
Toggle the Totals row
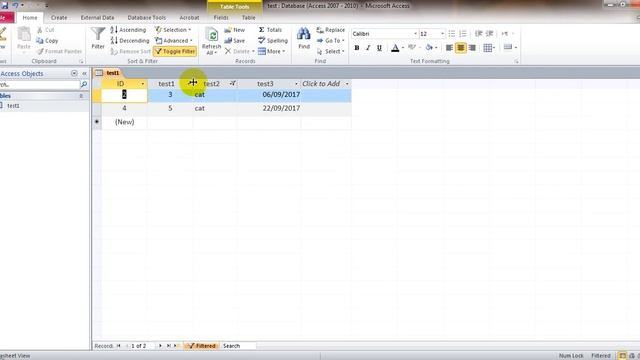[270, 30]
